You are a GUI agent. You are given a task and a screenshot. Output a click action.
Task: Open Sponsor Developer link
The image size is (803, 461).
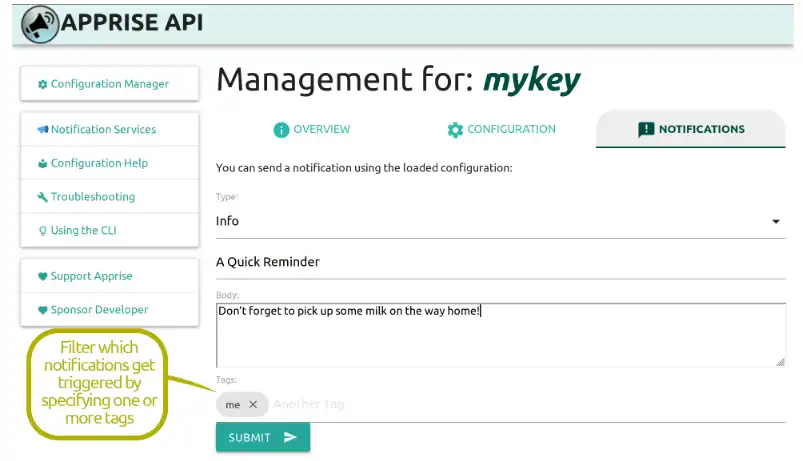click(110, 310)
